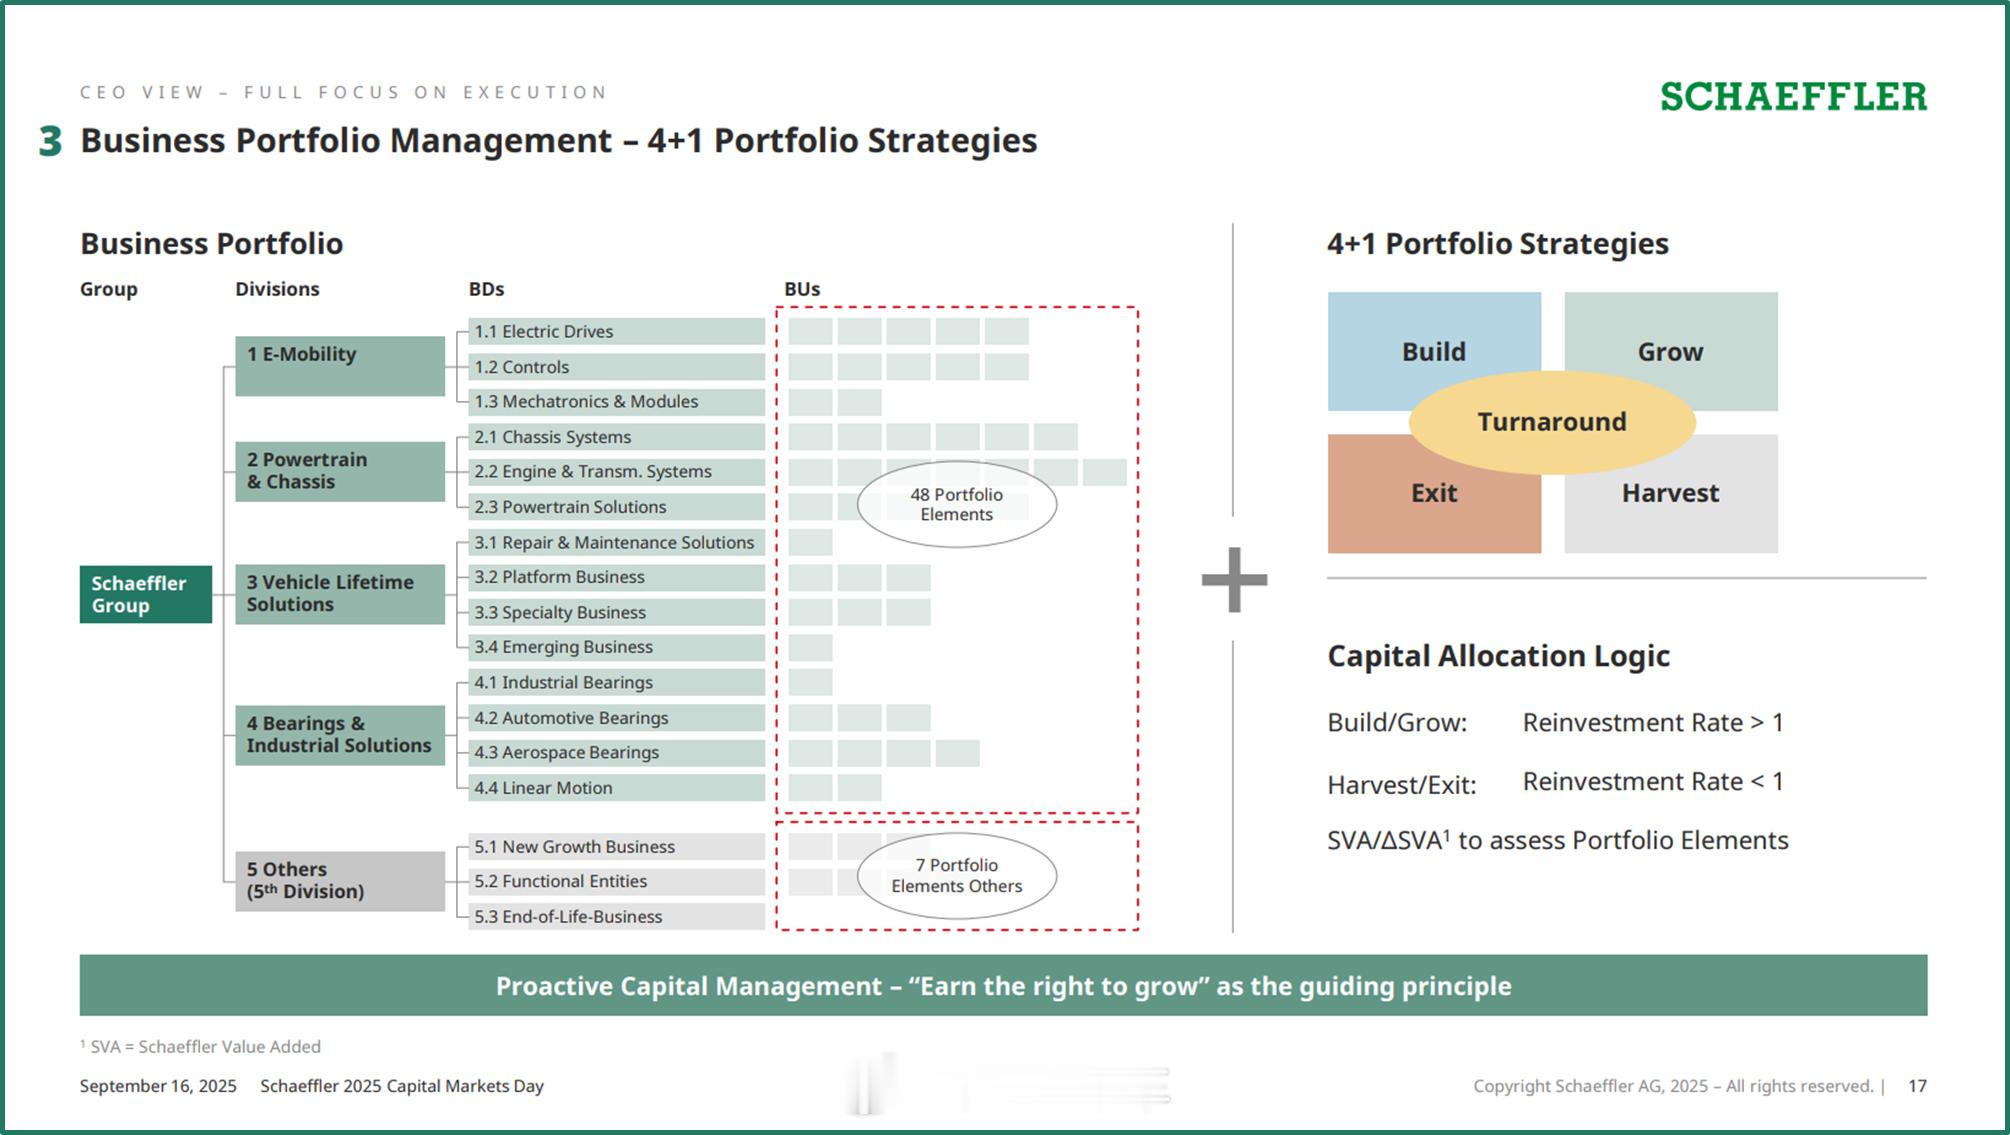Select the orange Exit strategy box
This screenshot has height=1135, width=2010.
point(1434,494)
